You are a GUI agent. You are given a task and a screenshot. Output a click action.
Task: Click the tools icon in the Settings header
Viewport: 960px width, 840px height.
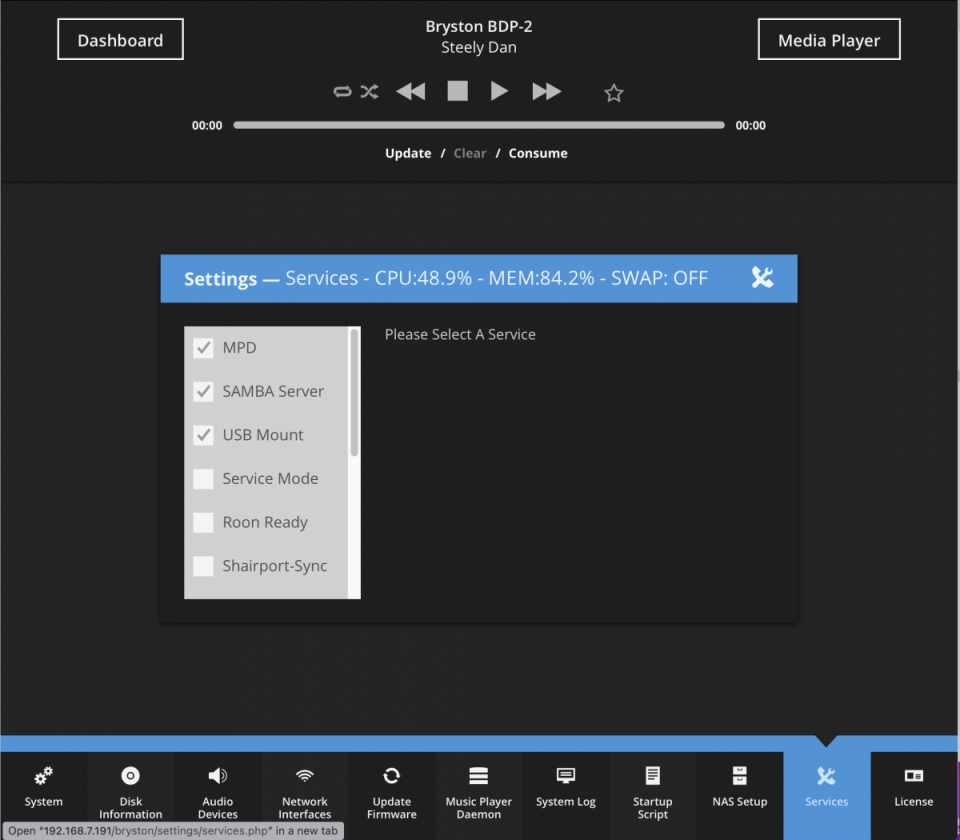pyautogui.click(x=762, y=278)
